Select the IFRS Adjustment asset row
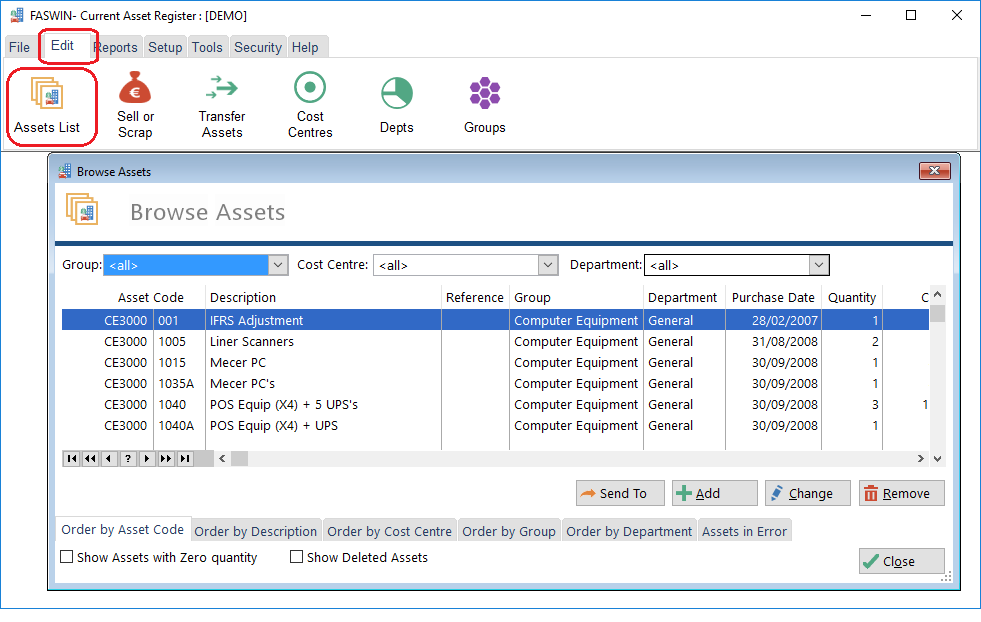The image size is (981, 622). [495, 320]
